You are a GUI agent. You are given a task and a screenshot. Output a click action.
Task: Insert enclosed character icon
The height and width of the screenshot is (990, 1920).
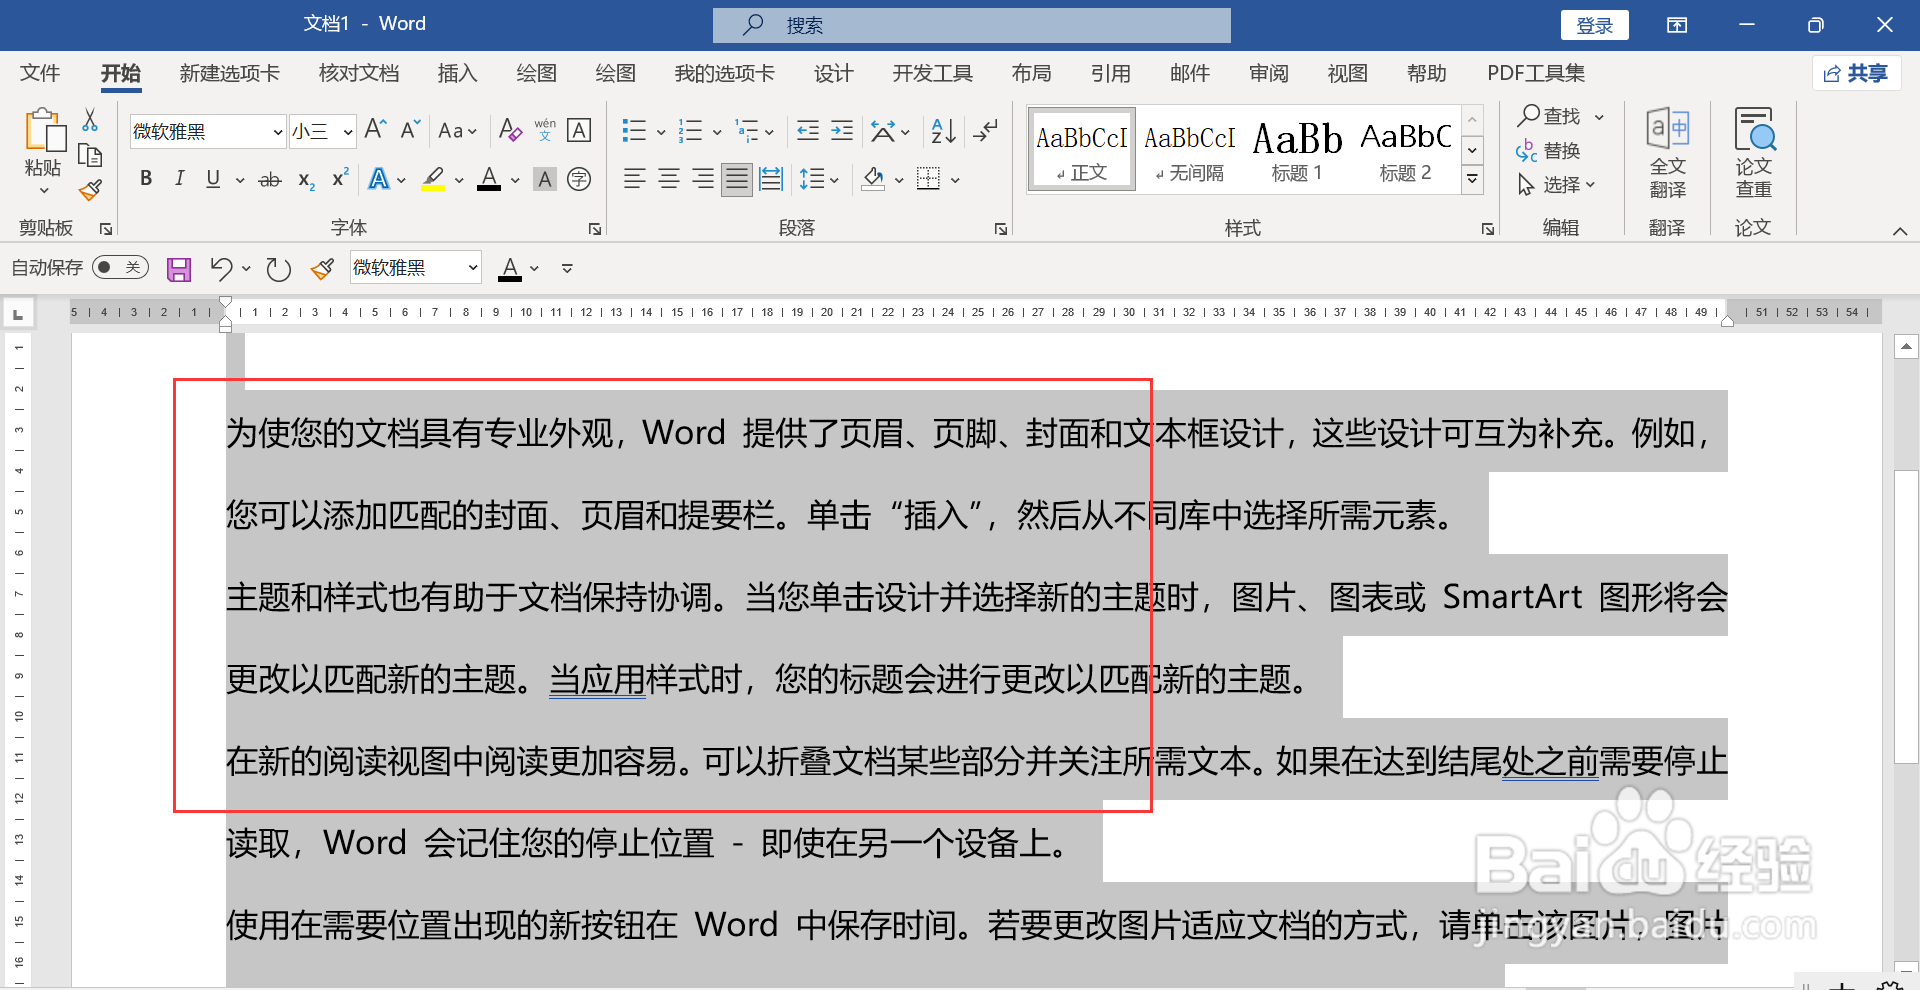coord(579,179)
